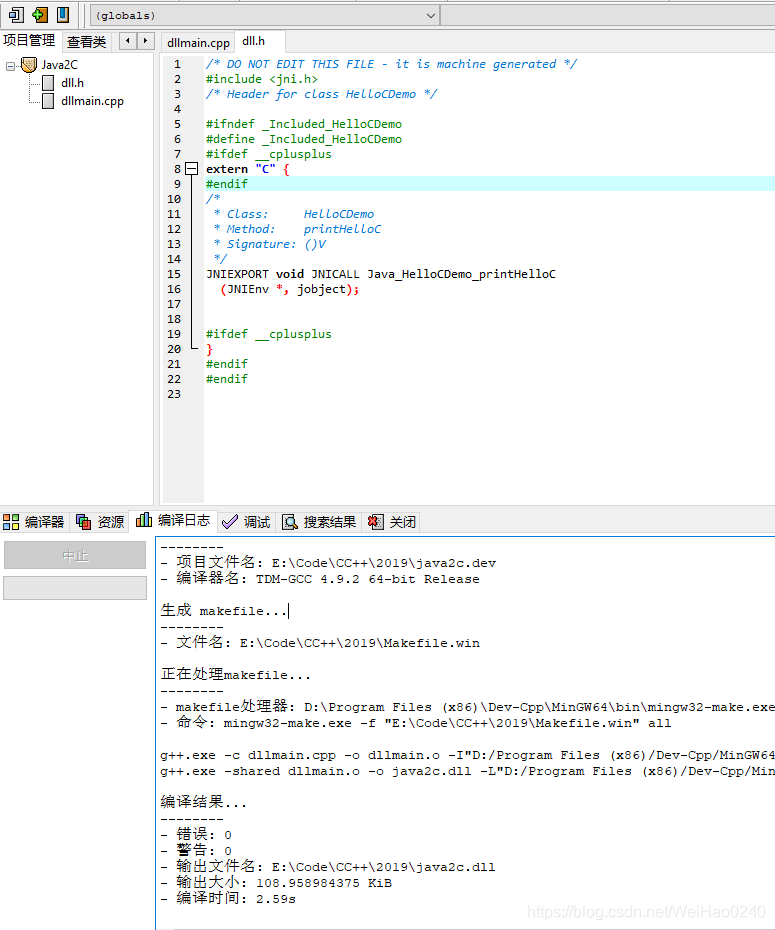Viewport: 775px width, 930px height.
Task: Open the 搜索结果 tab
Action: [320, 522]
